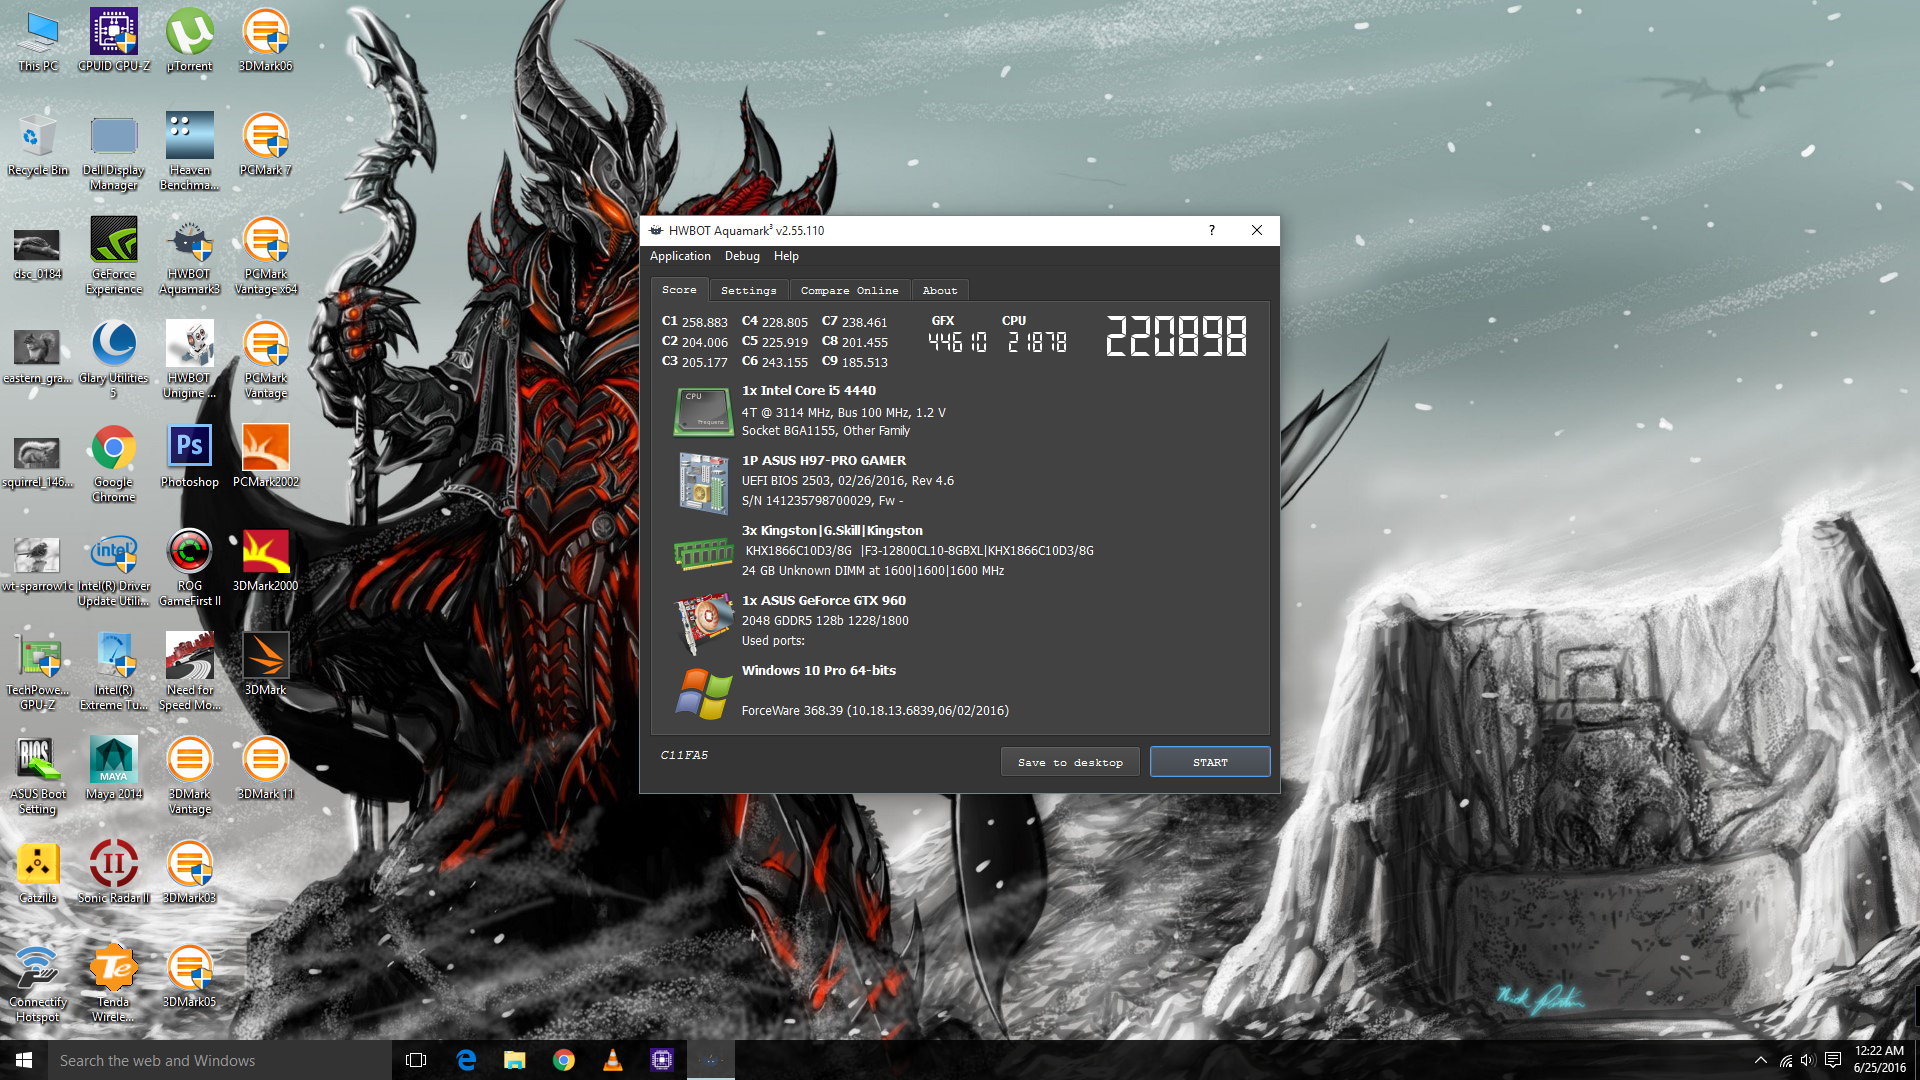Open the volume control in tray

pyautogui.click(x=1808, y=1060)
